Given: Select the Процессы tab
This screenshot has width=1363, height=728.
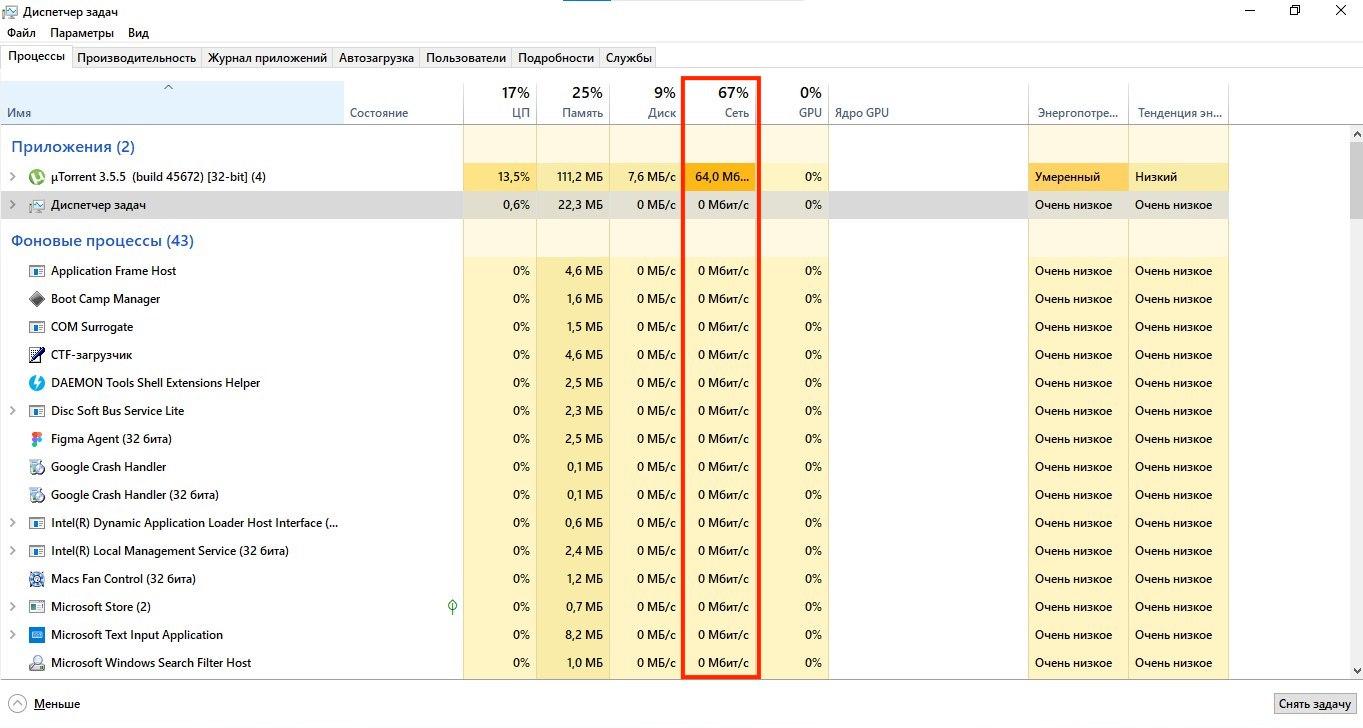Looking at the screenshot, I should click(x=37, y=56).
